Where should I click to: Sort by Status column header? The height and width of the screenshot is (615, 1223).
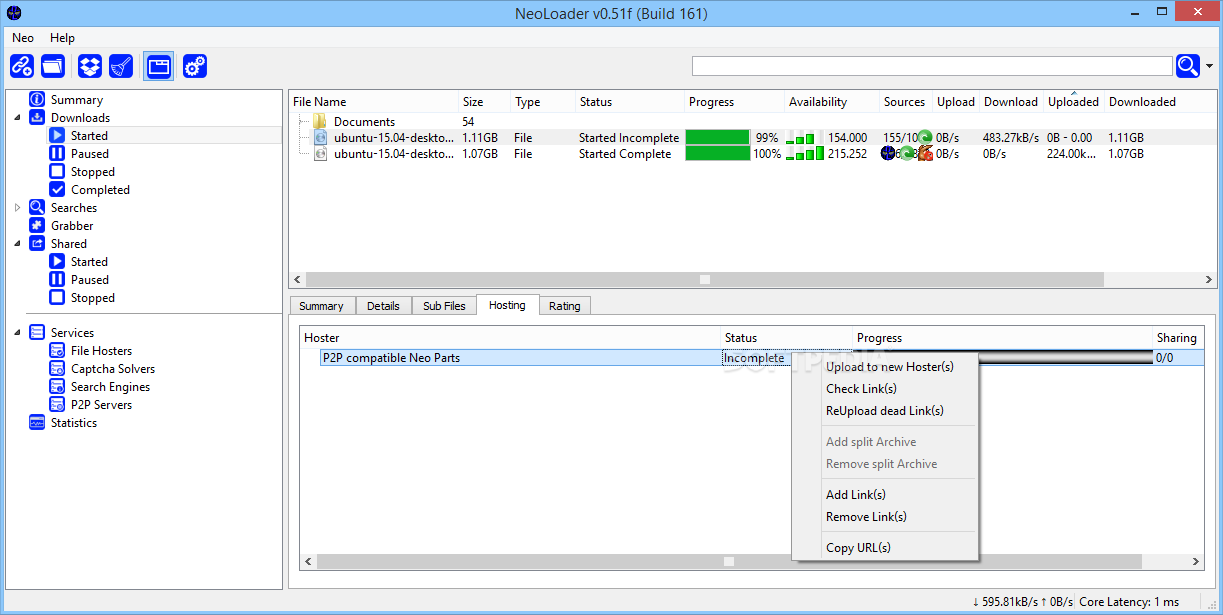630,102
